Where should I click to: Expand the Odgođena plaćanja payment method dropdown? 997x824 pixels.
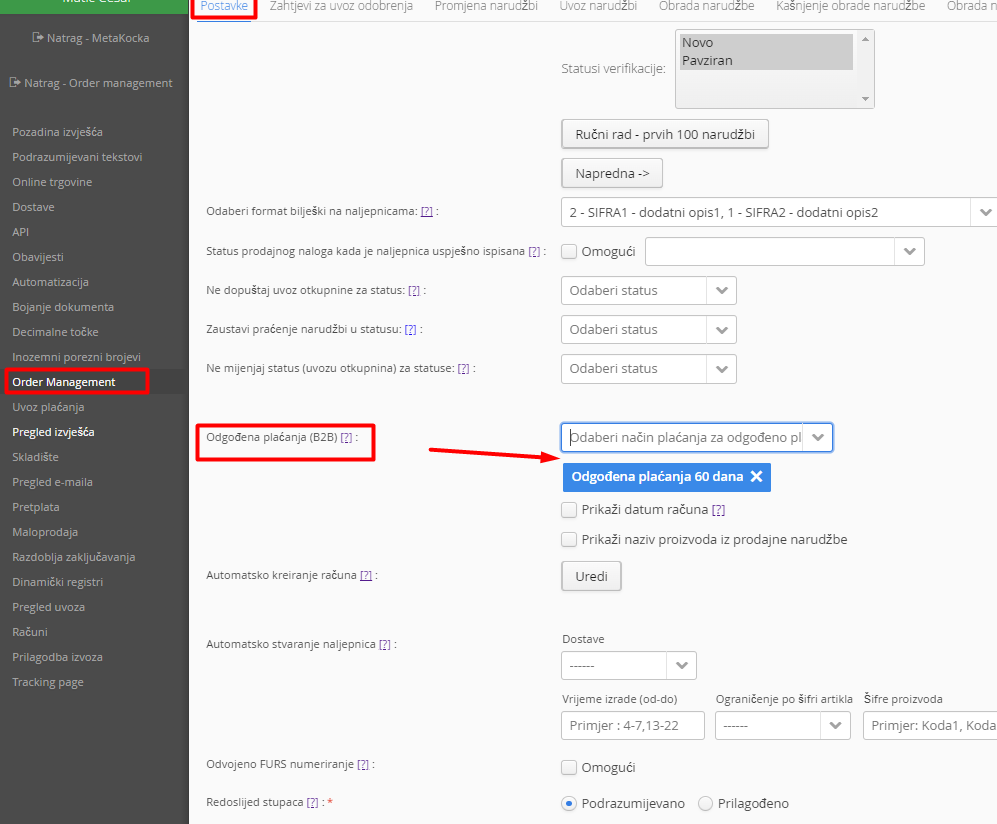coord(818,437)
